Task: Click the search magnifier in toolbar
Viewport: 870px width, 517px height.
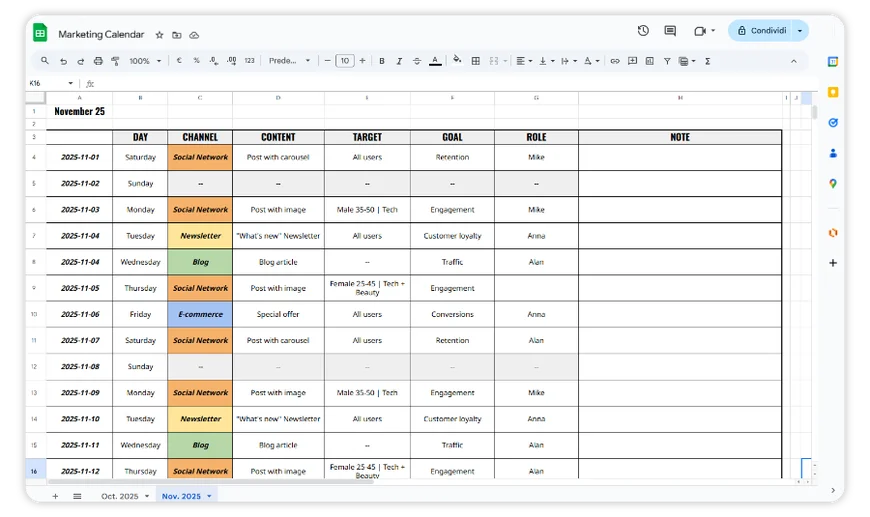Action: click(45, 61)
